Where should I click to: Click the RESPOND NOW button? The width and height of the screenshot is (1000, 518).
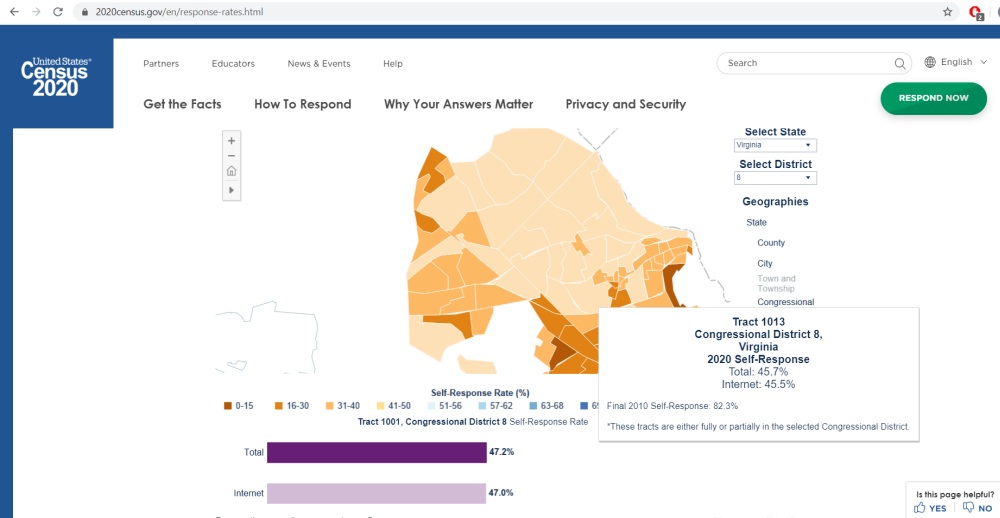click(x=933, y=98)
